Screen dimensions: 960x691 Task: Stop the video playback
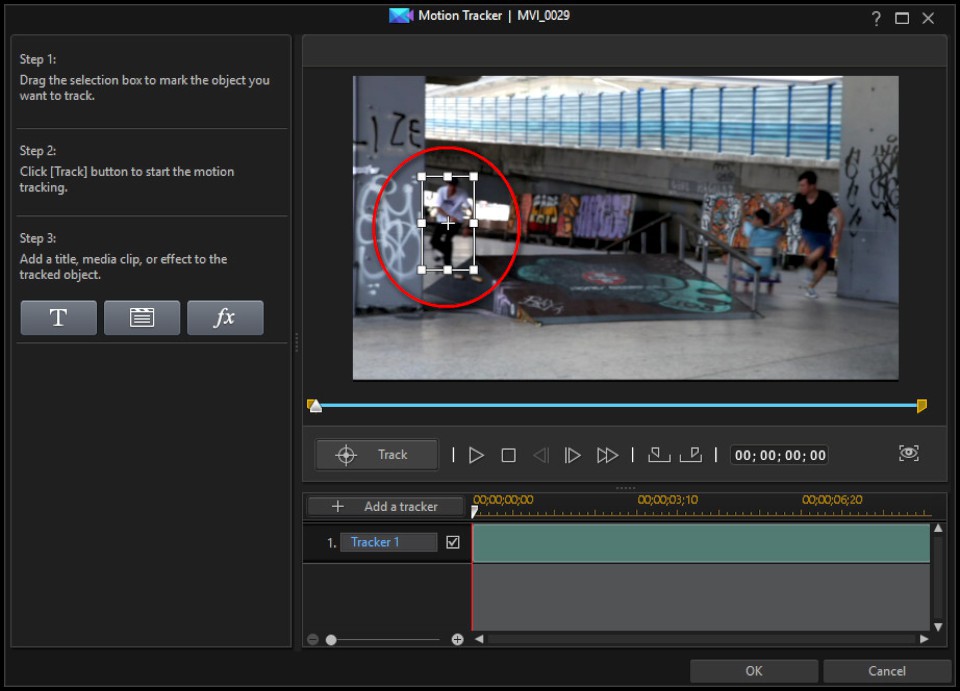pyautogui.click(x=508, y=455)
